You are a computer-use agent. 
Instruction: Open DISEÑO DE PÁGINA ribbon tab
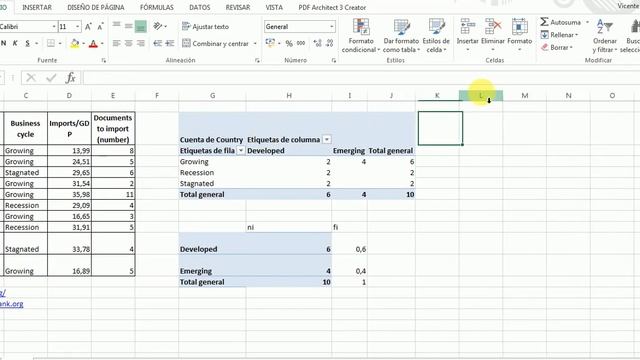tap(96, 7)
